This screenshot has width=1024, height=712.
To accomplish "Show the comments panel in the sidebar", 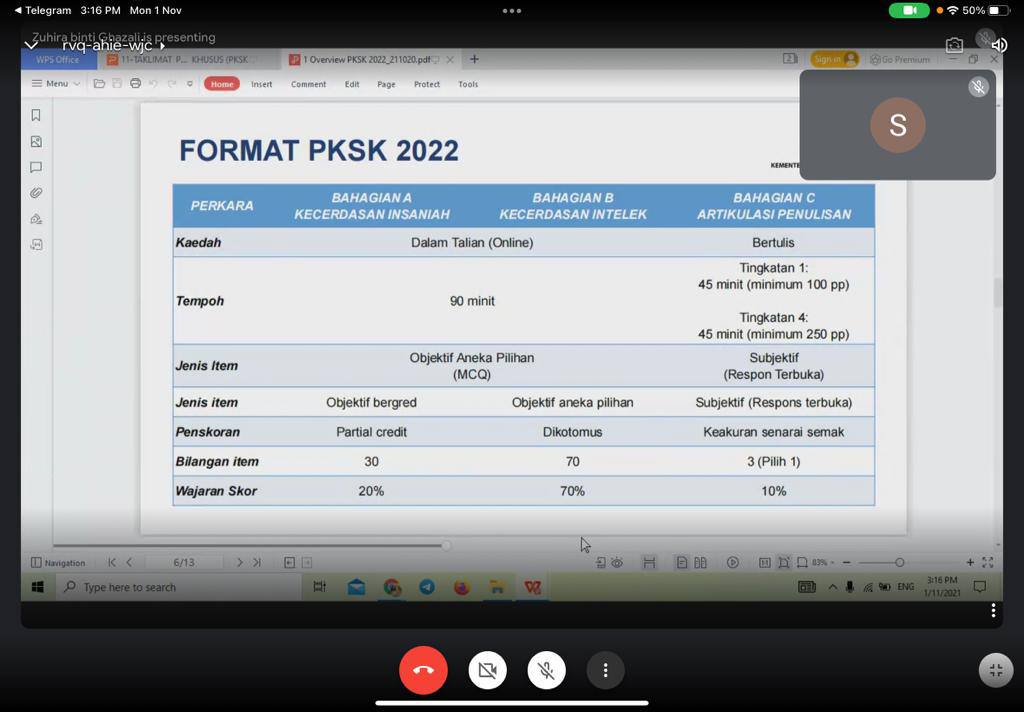I will tap(36, 167).
